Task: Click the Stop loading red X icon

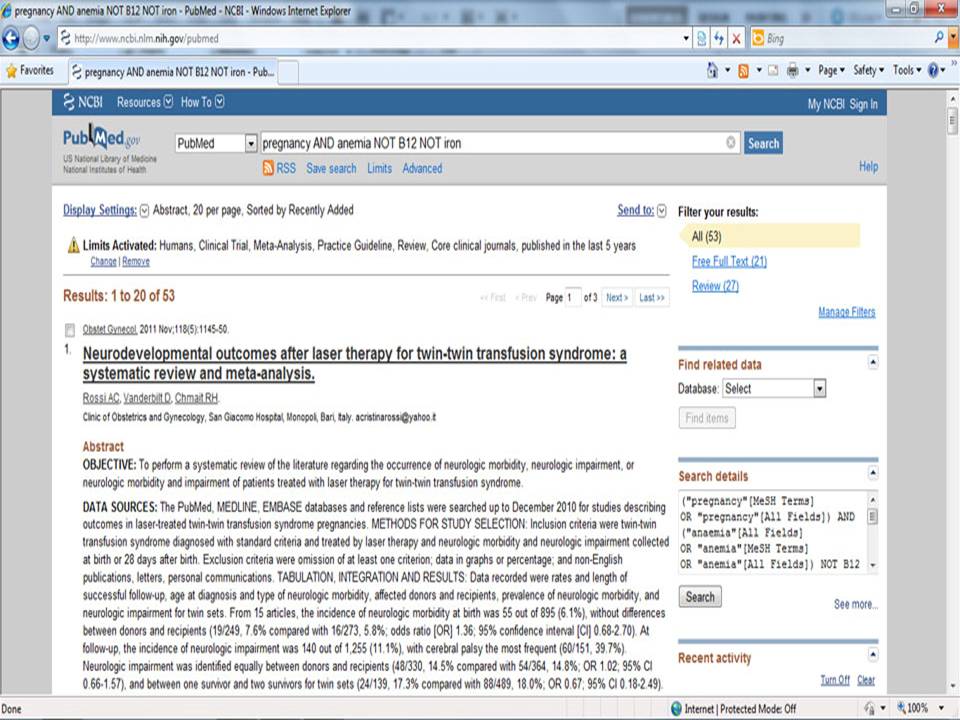Action: tap(737, 39)
